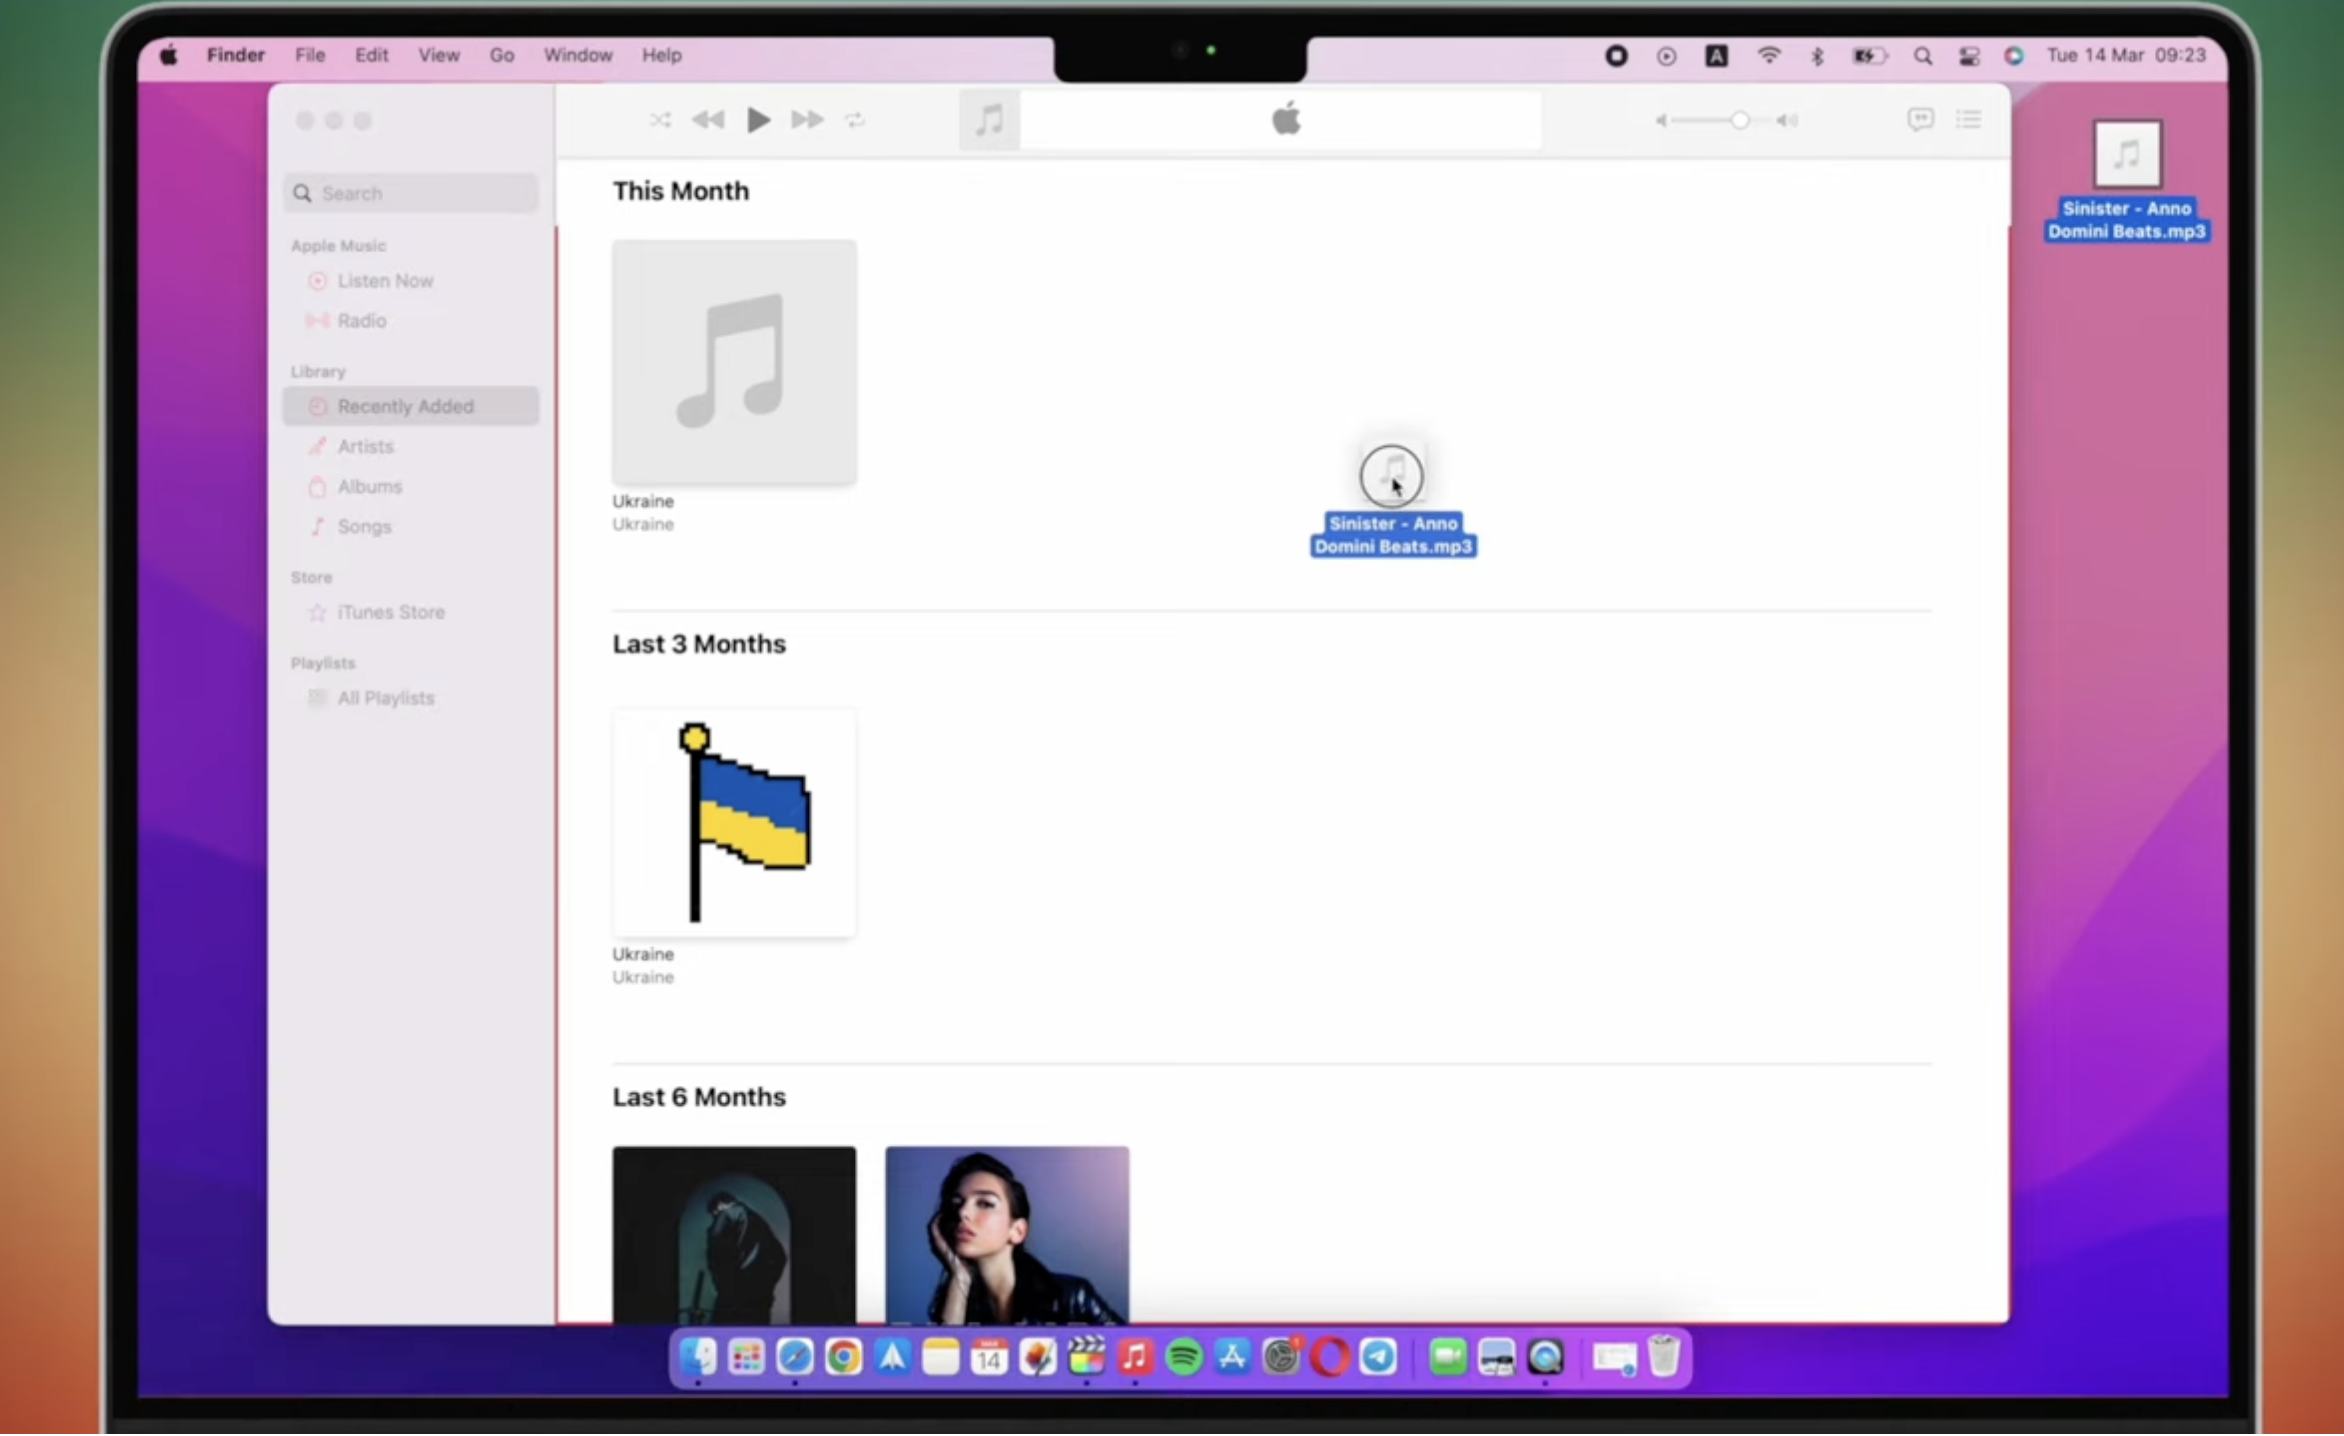
Task: Click the previous track rewind button
Action: point(708,120)
